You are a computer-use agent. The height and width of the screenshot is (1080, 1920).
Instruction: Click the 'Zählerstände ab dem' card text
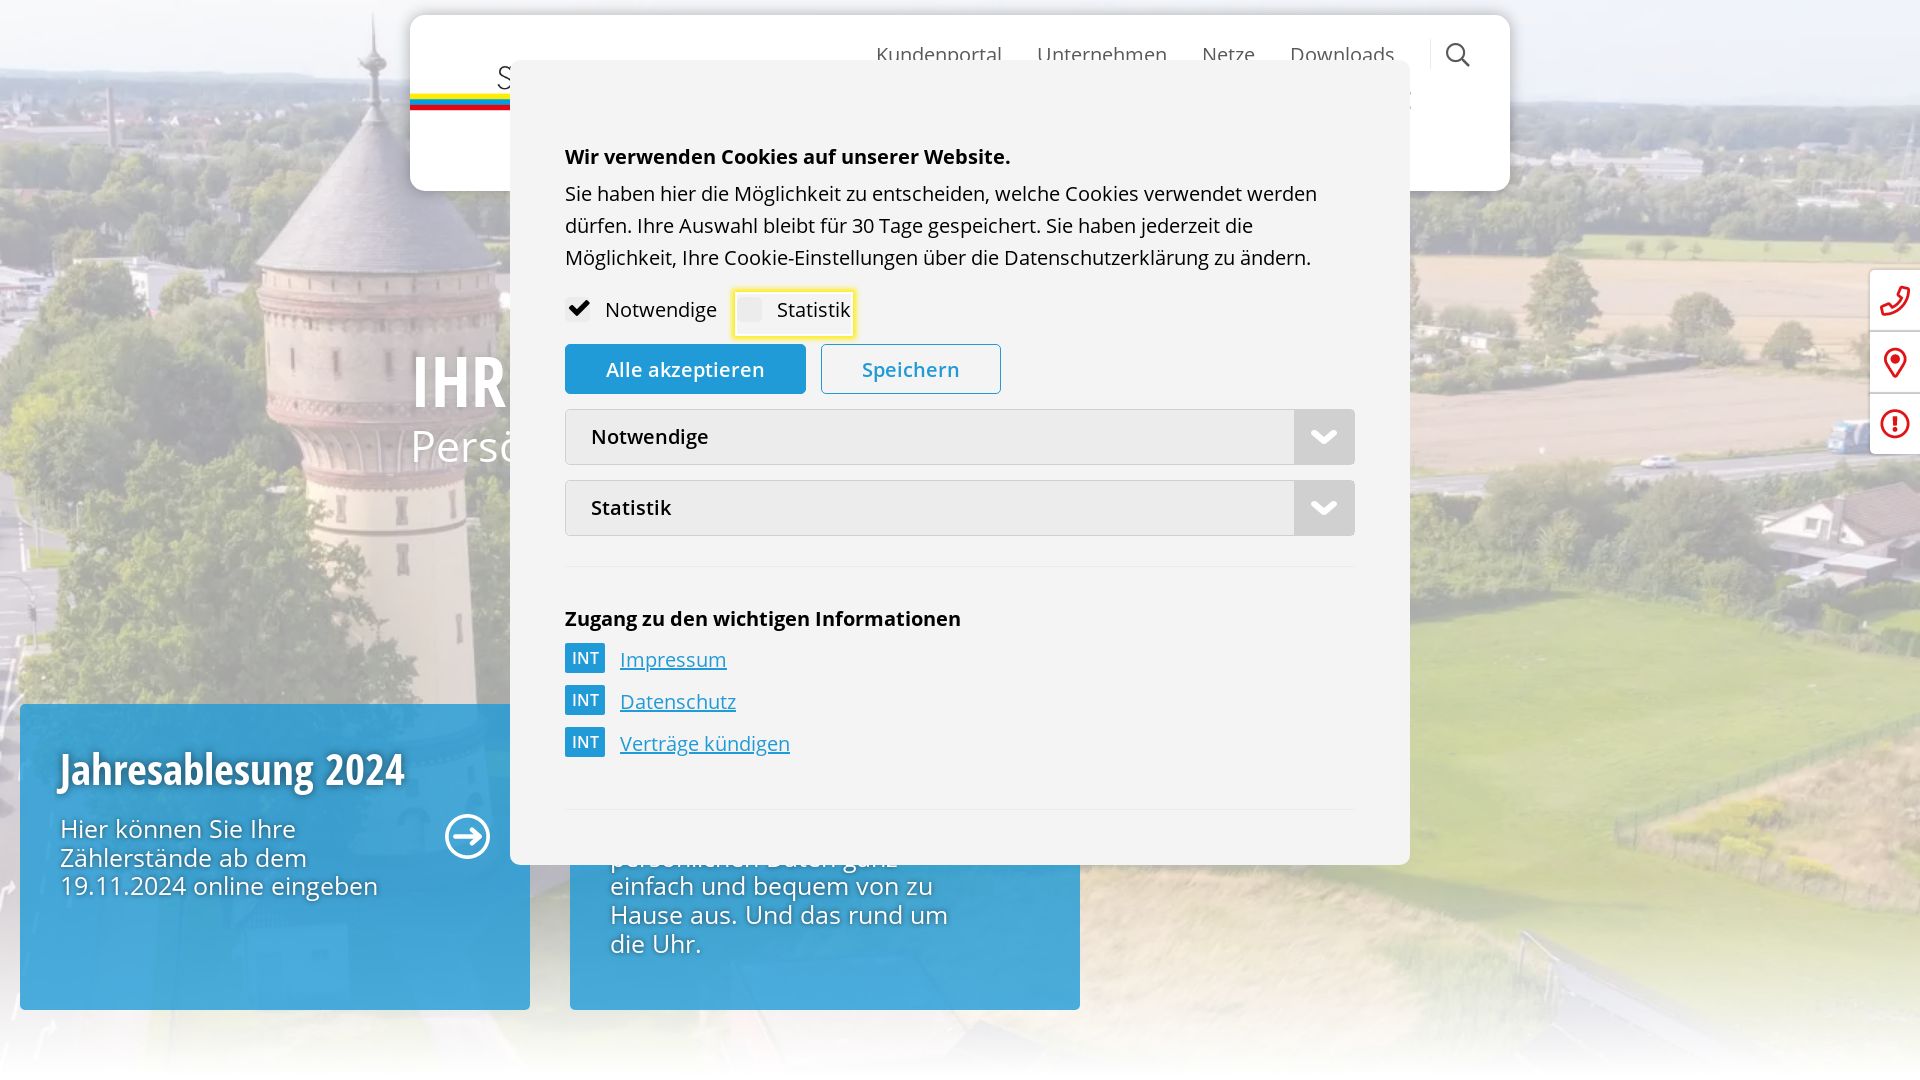[184, 858]
